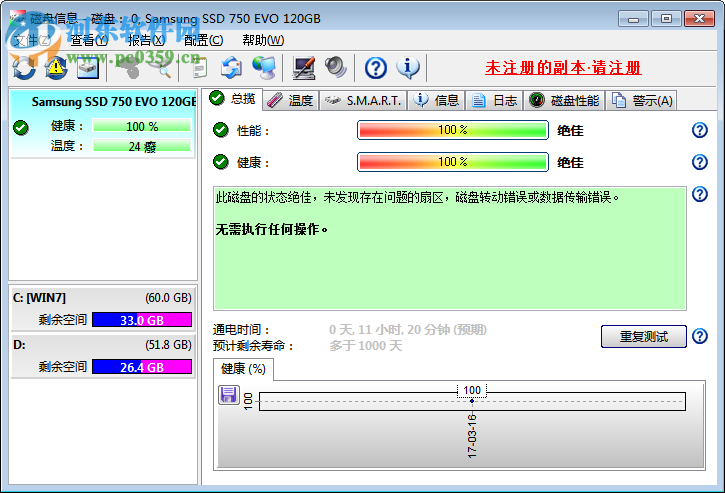725x493 pixels.
Task: Click the 多于 1000 天 remaining lifetime value
Action: (366, 346)
